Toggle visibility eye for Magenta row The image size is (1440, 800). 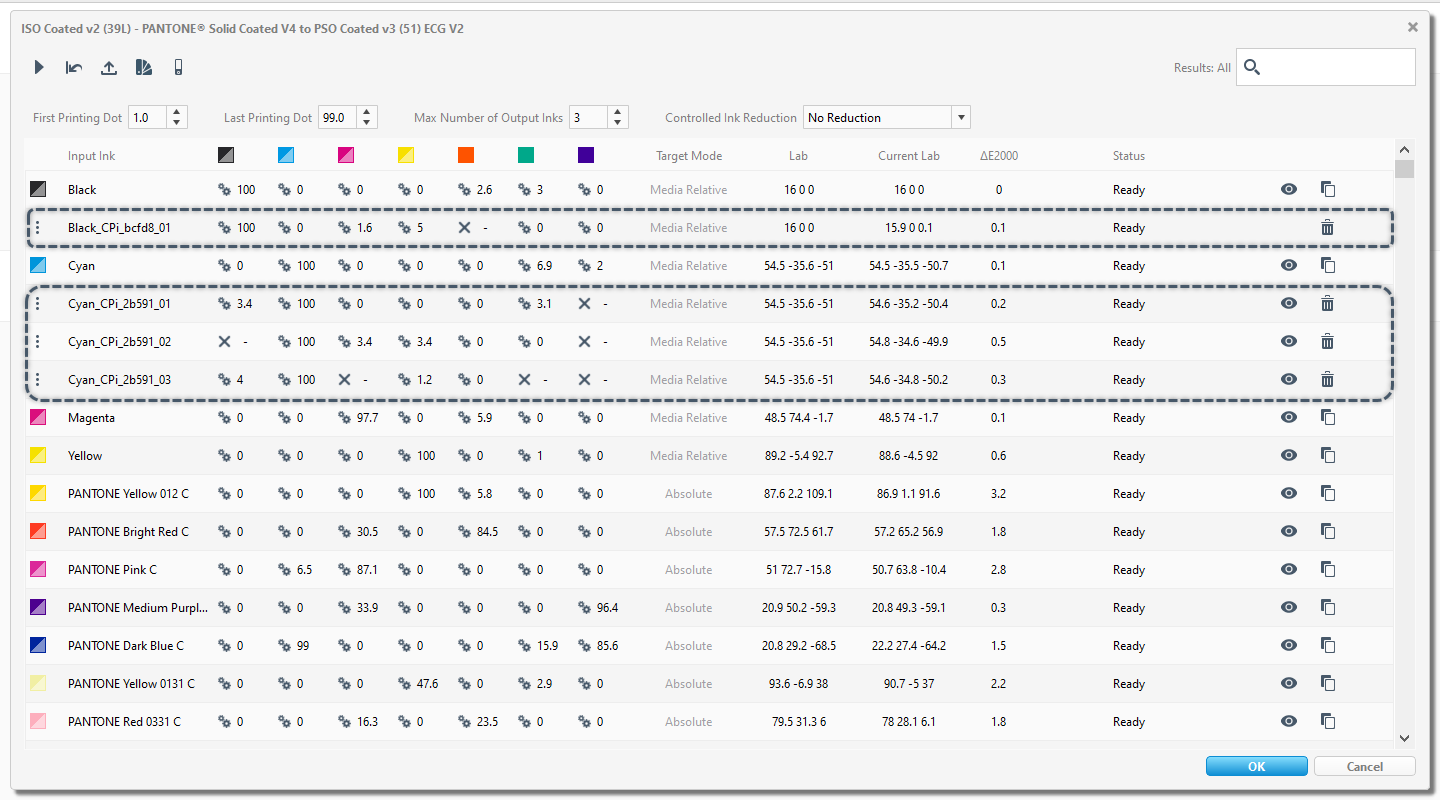[1289, 417]
